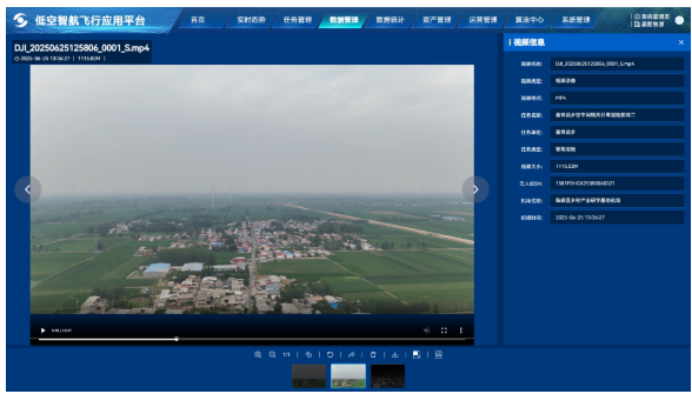Seek using the video progress bar
The height and width of the screenshot is (395, 692).
252,339
